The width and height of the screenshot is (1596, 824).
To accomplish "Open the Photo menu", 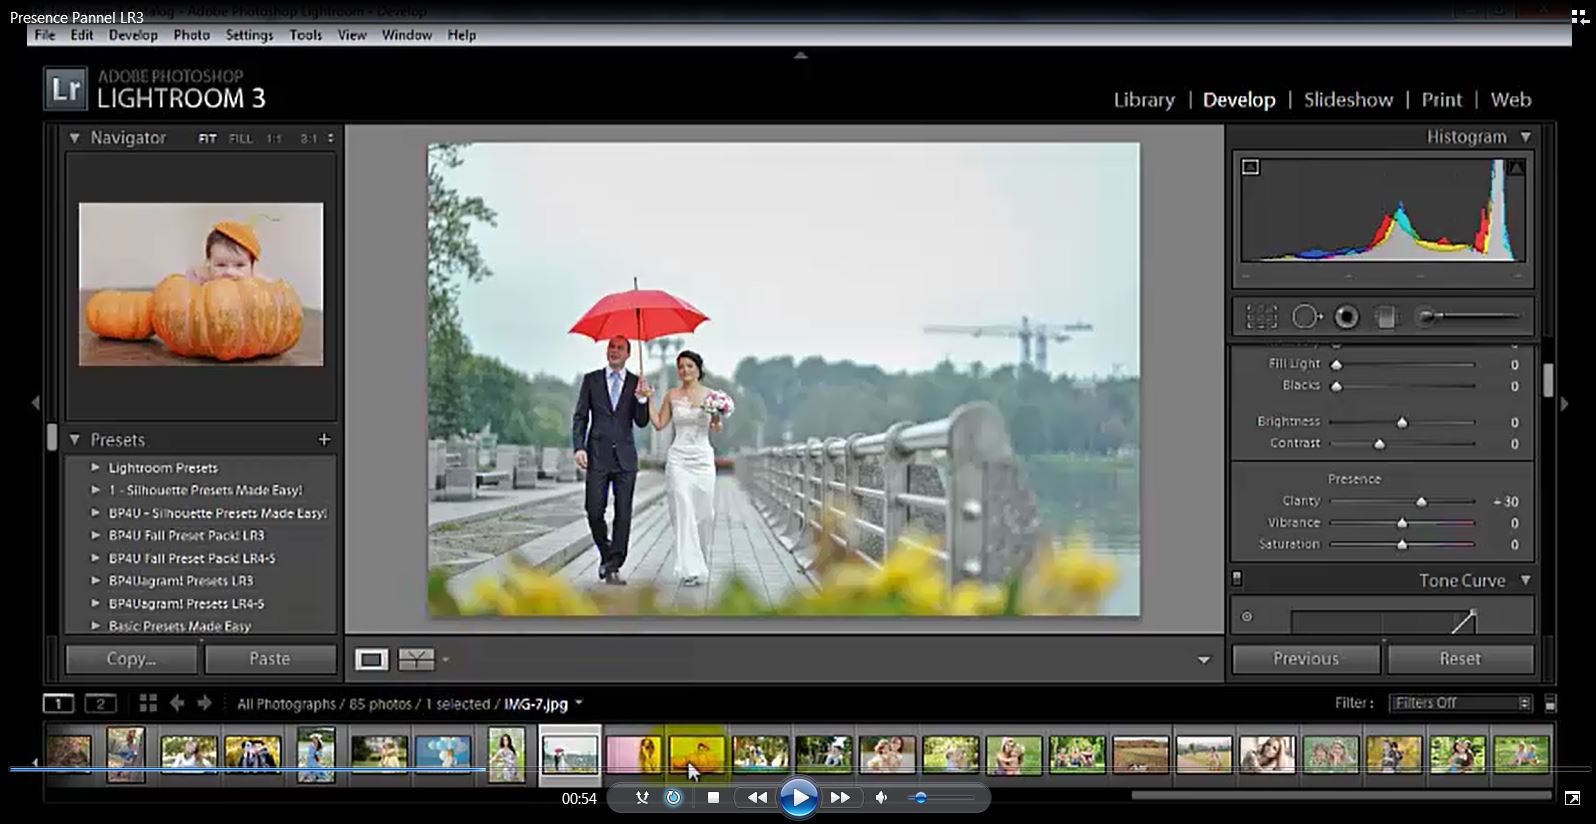I will pos(191,35).
